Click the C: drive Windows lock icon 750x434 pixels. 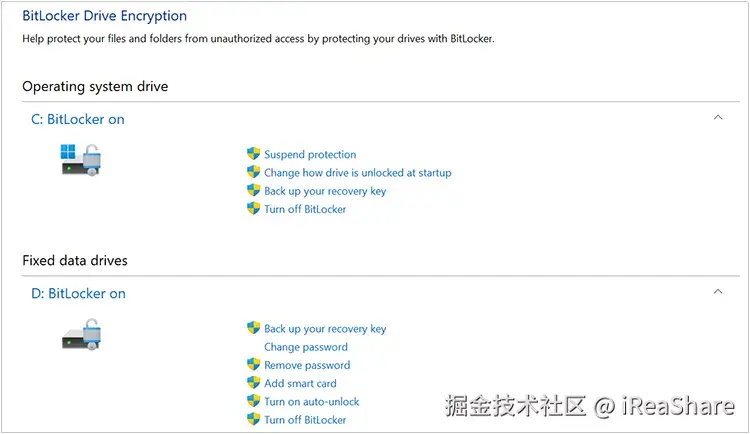82,160
